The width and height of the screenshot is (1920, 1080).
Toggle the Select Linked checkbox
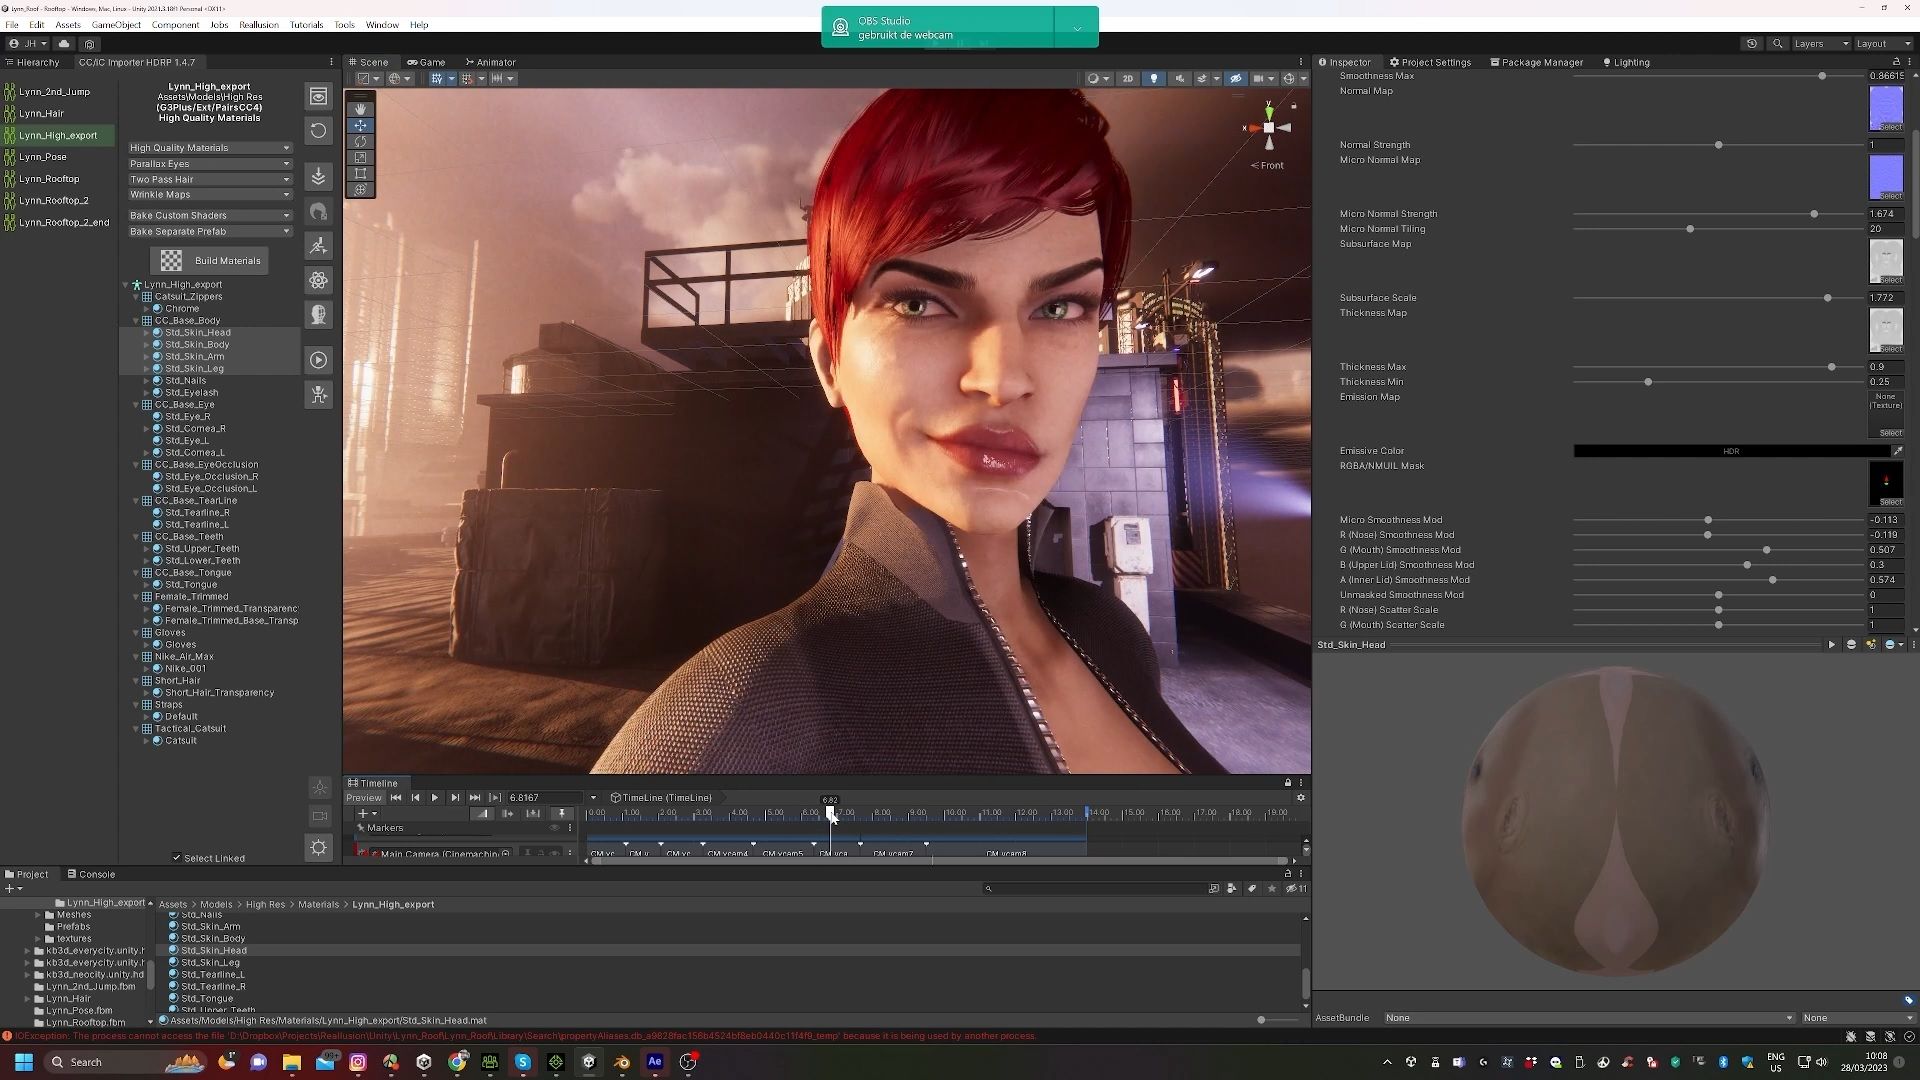pyautogui.click(x=177, y=858)
